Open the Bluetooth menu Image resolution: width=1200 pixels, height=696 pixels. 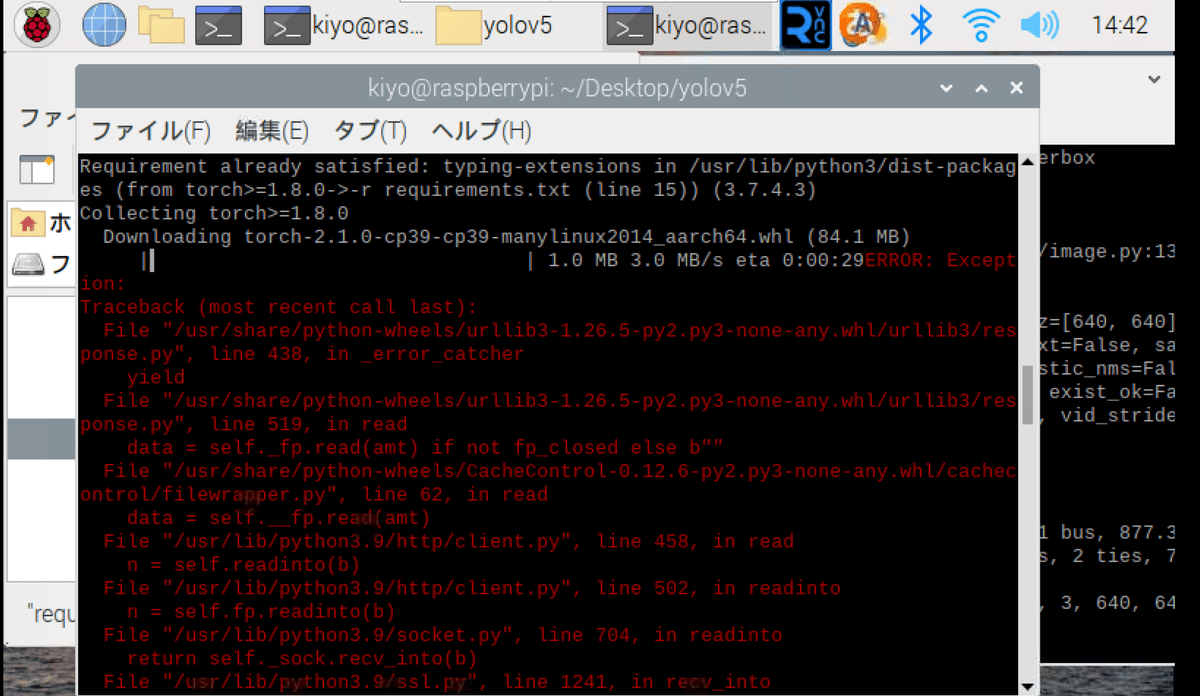click(x=921, y=25)
